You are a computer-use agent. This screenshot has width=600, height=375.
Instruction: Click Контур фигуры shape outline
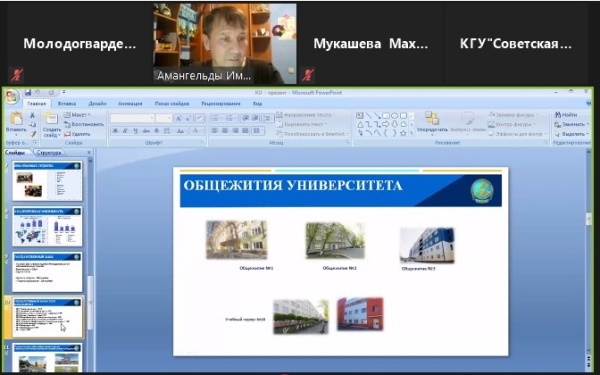tap(511, 124)
